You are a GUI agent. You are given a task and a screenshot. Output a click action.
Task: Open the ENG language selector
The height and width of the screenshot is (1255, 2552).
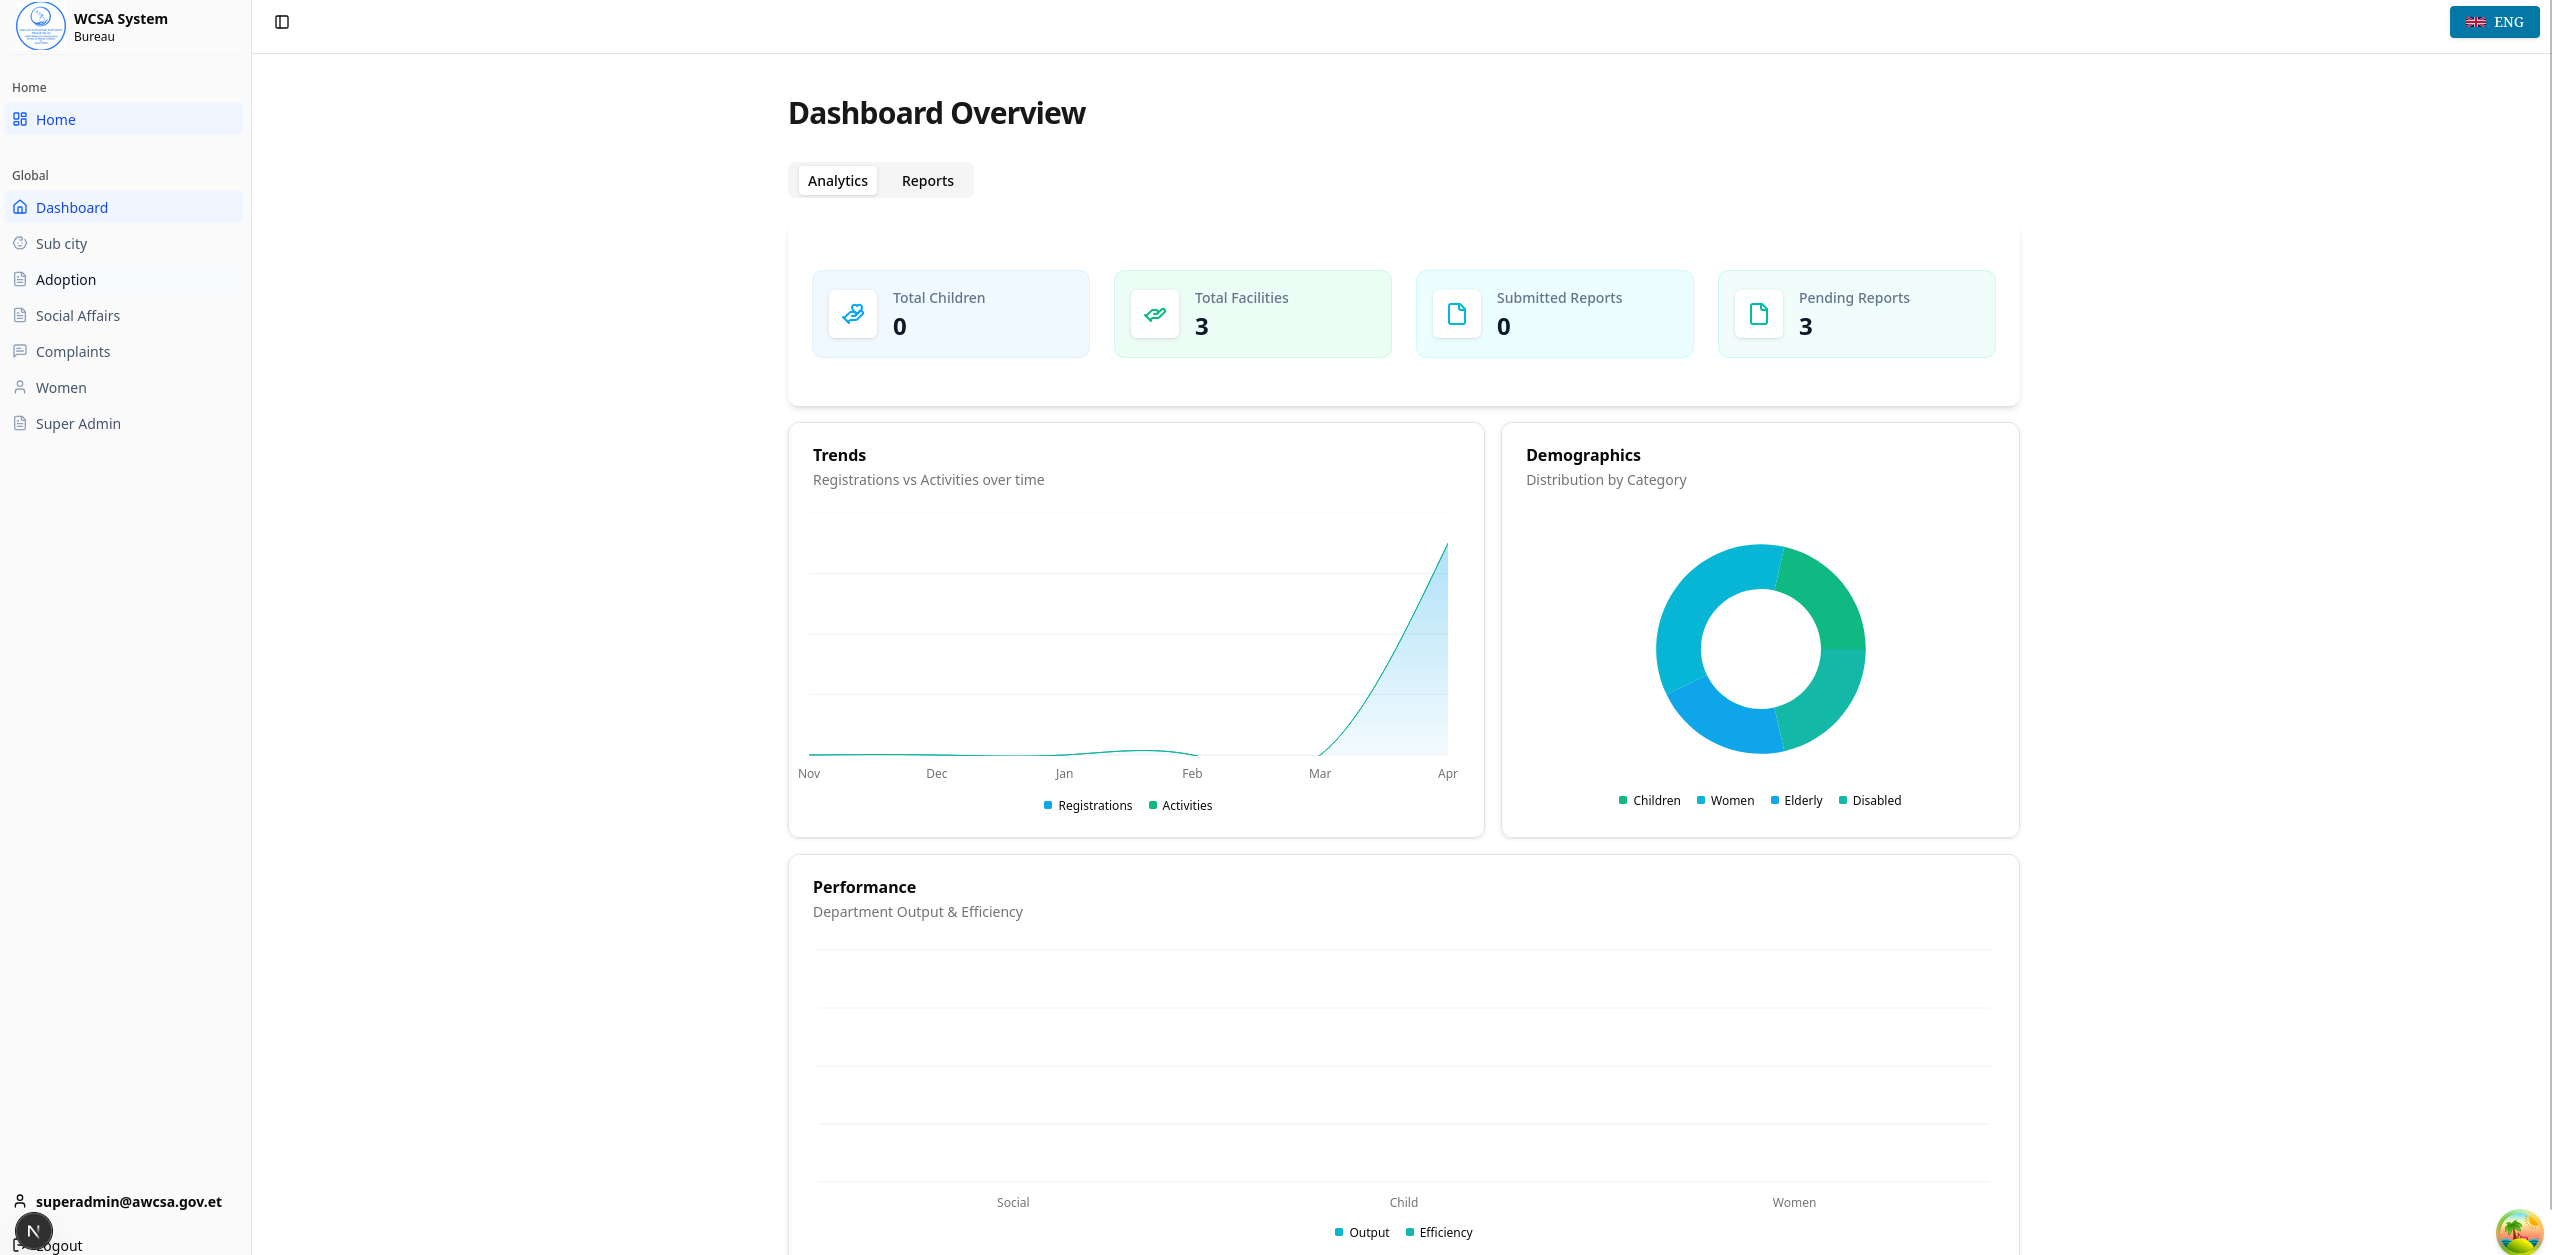pyautogui.click(x=2494, y=21)
